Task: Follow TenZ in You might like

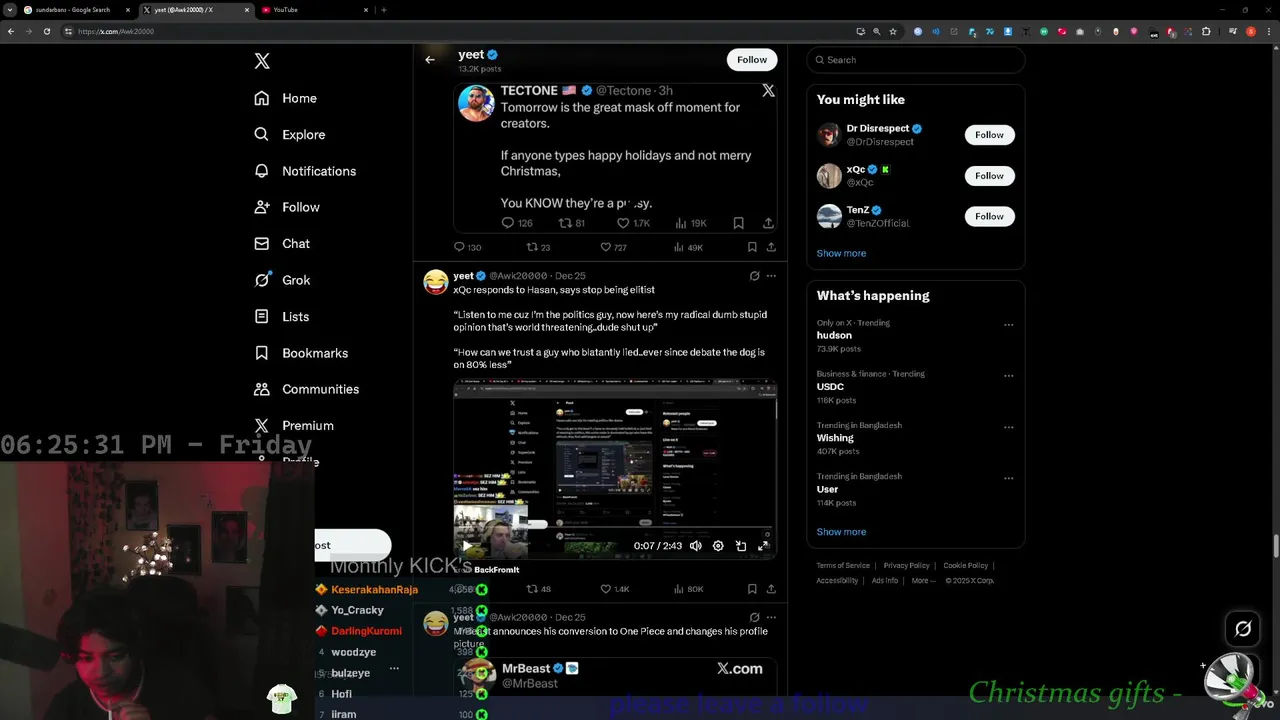Action: pos(989,216)
